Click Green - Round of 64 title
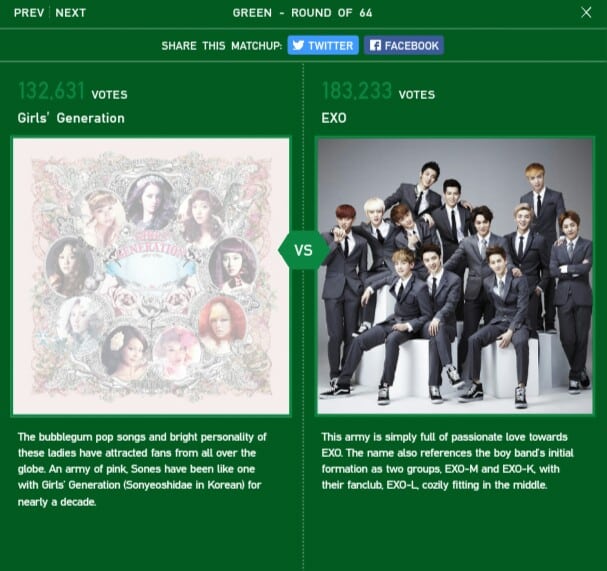Screen dimensions: 607x571 click(302, 13)
